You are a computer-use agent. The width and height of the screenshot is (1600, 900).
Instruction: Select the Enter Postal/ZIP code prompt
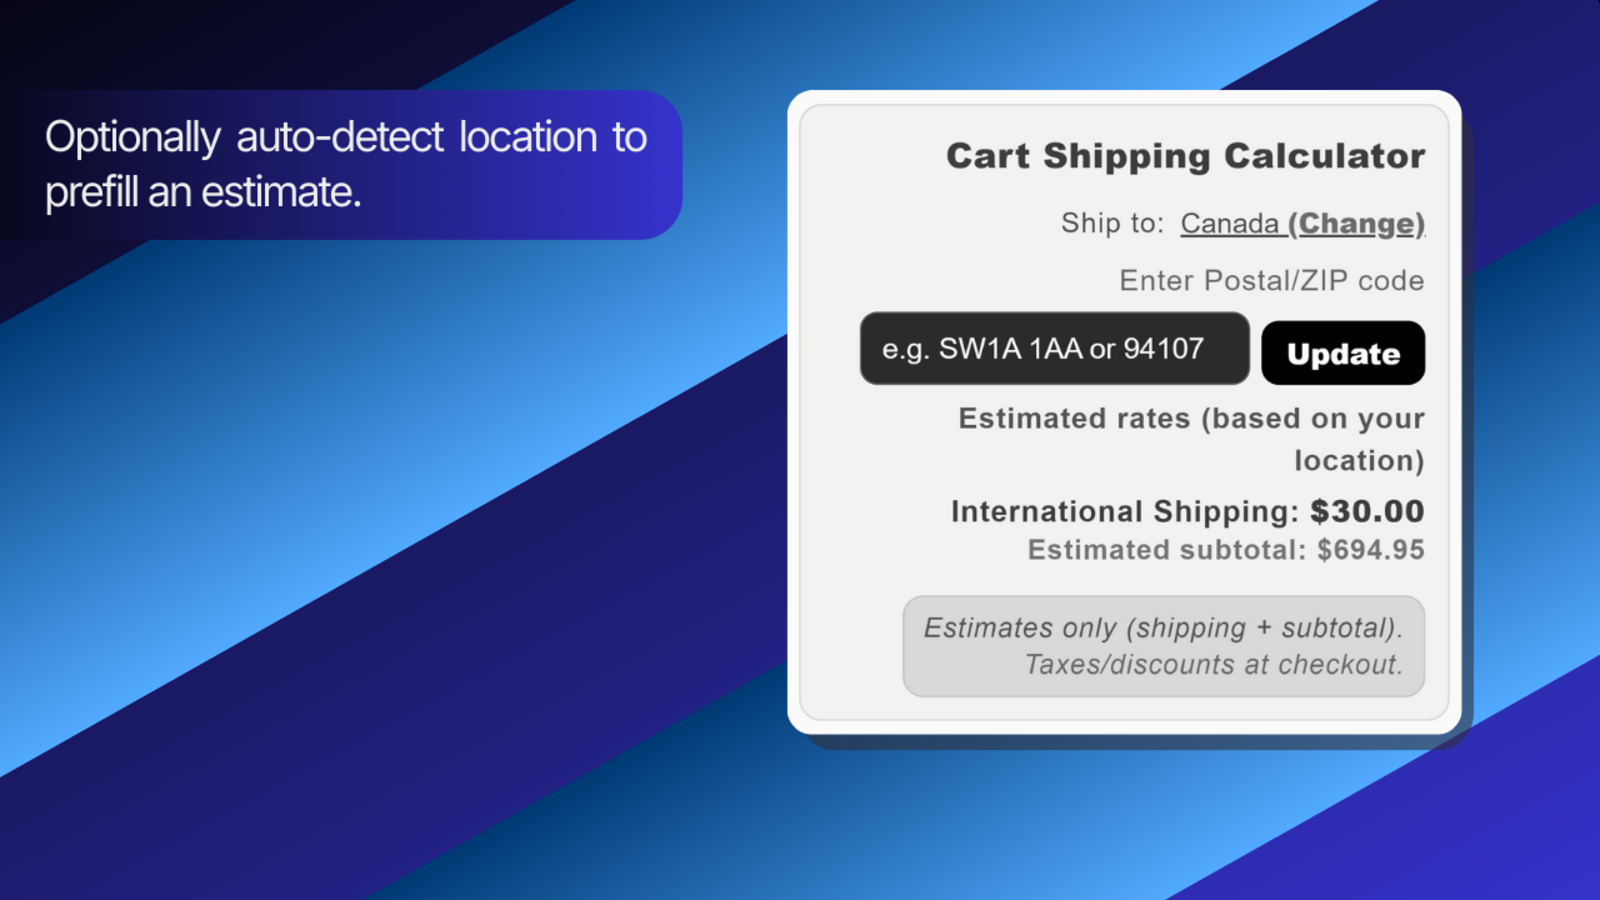[1270, 281]
